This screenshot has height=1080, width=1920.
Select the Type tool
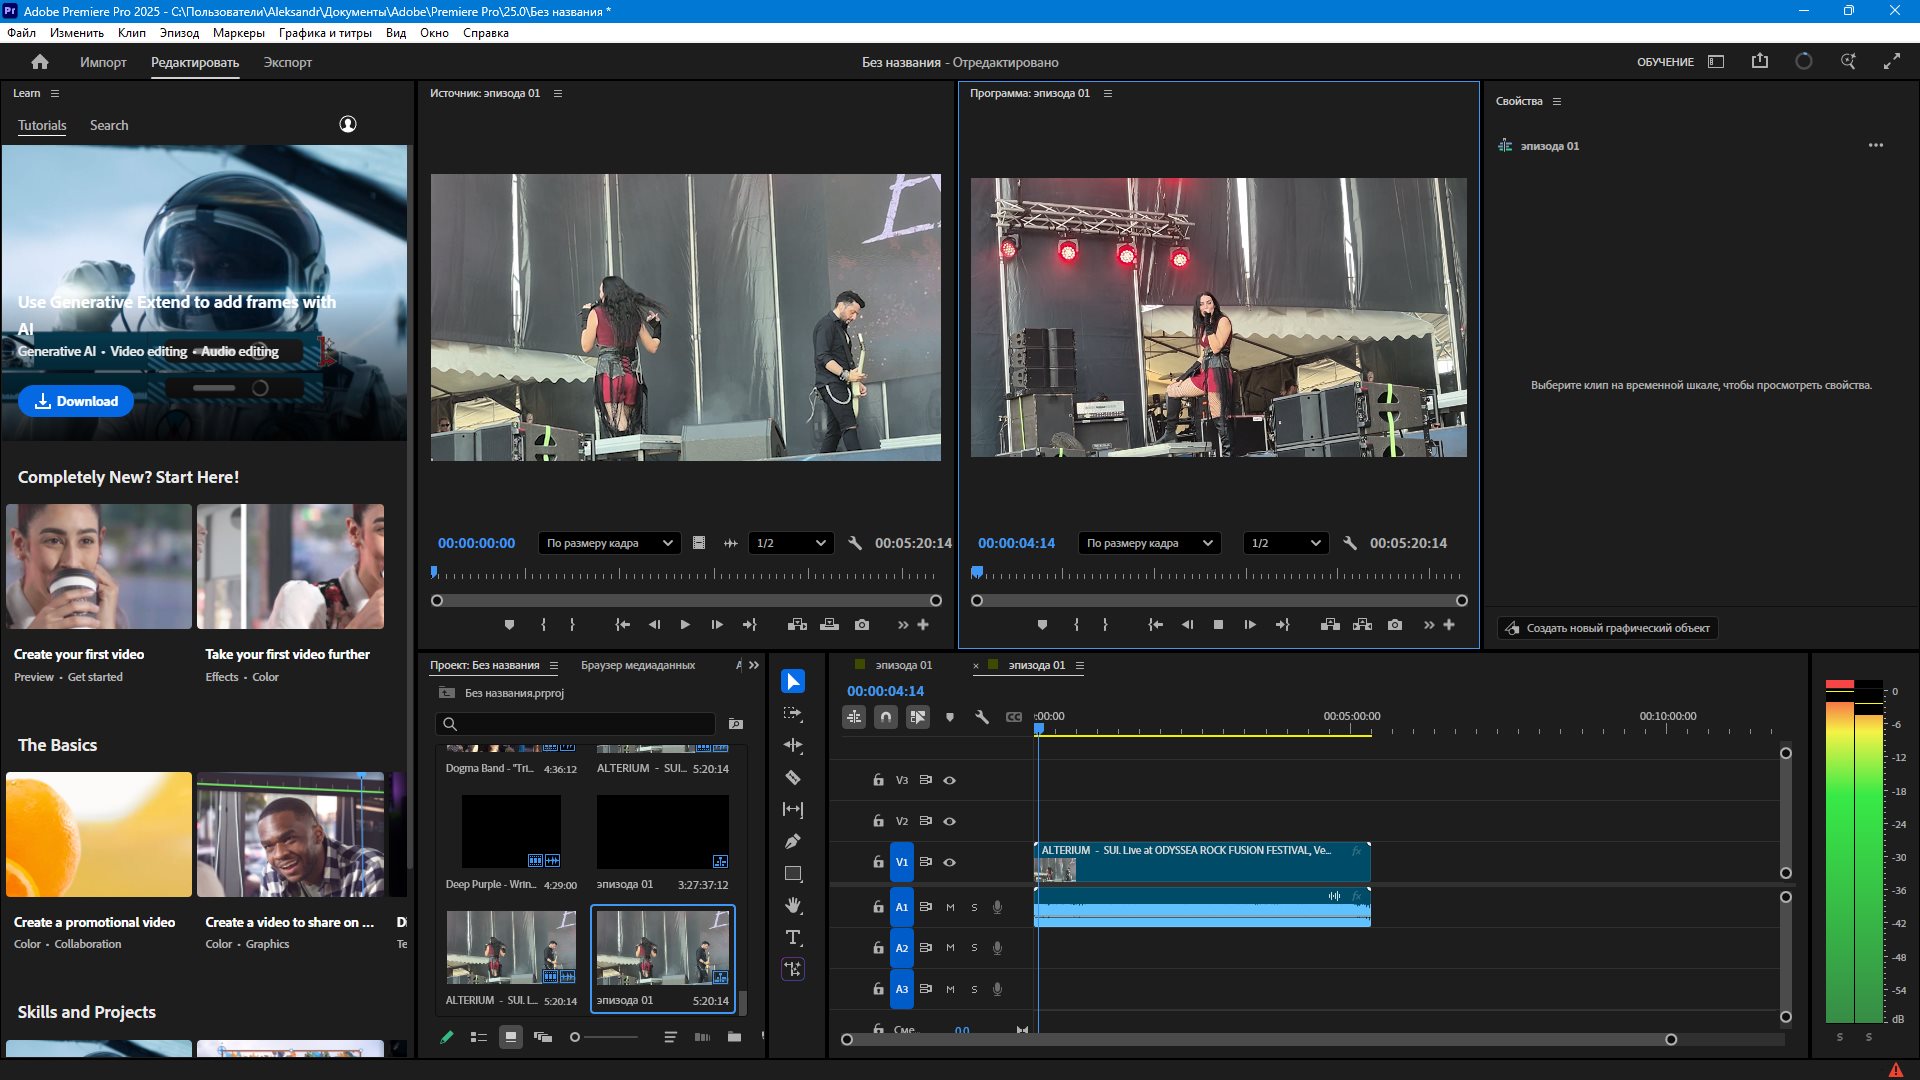point(793,938)
